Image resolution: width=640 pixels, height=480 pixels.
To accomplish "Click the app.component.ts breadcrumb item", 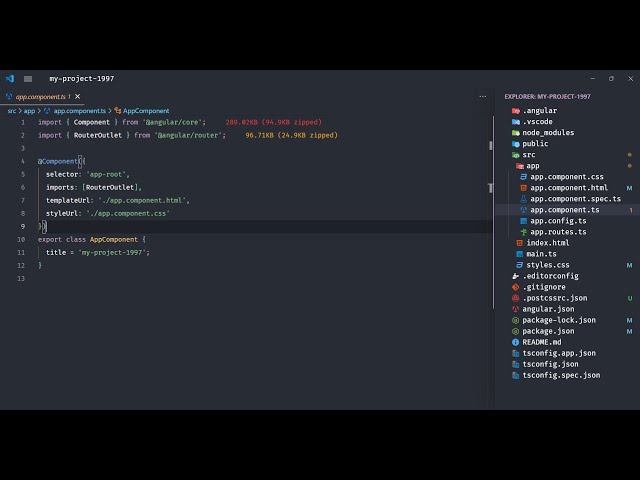I will tap(81, 111).
